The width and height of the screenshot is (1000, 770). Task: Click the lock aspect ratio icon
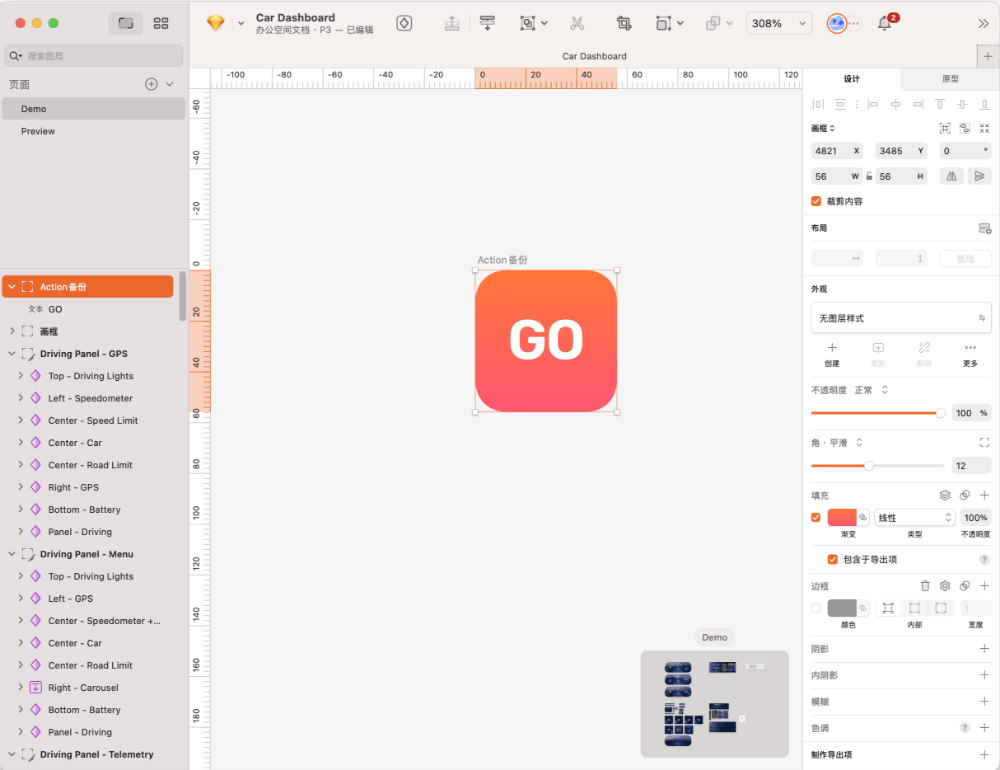869,176
